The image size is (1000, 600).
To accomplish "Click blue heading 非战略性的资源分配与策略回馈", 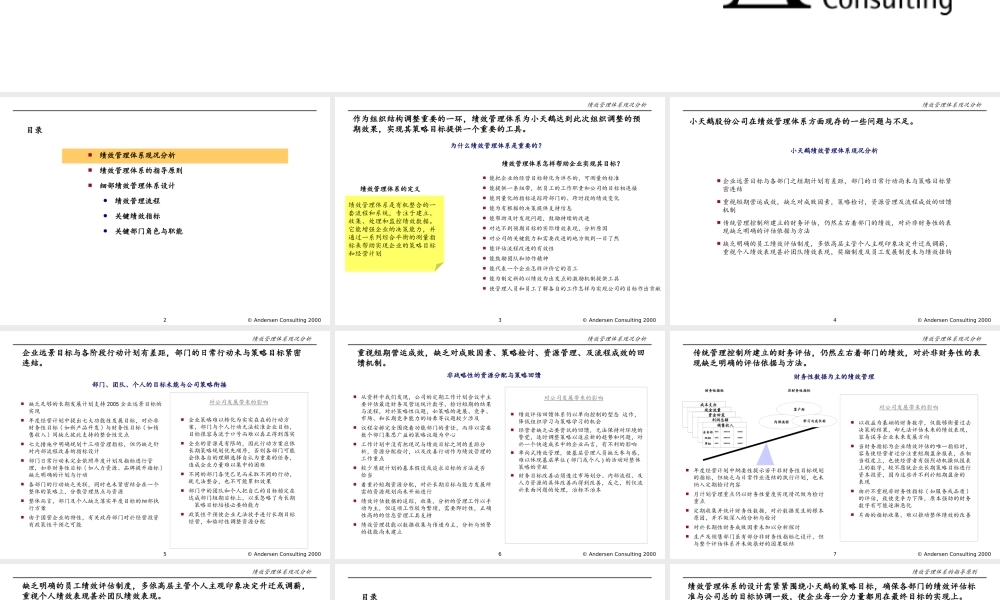I will tap(494, 376).
